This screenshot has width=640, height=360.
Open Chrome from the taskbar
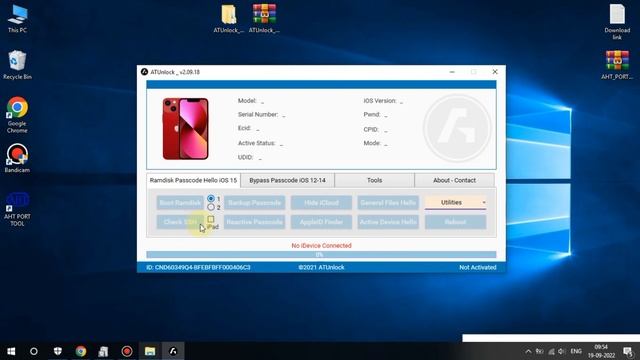(x=81, y=351)
